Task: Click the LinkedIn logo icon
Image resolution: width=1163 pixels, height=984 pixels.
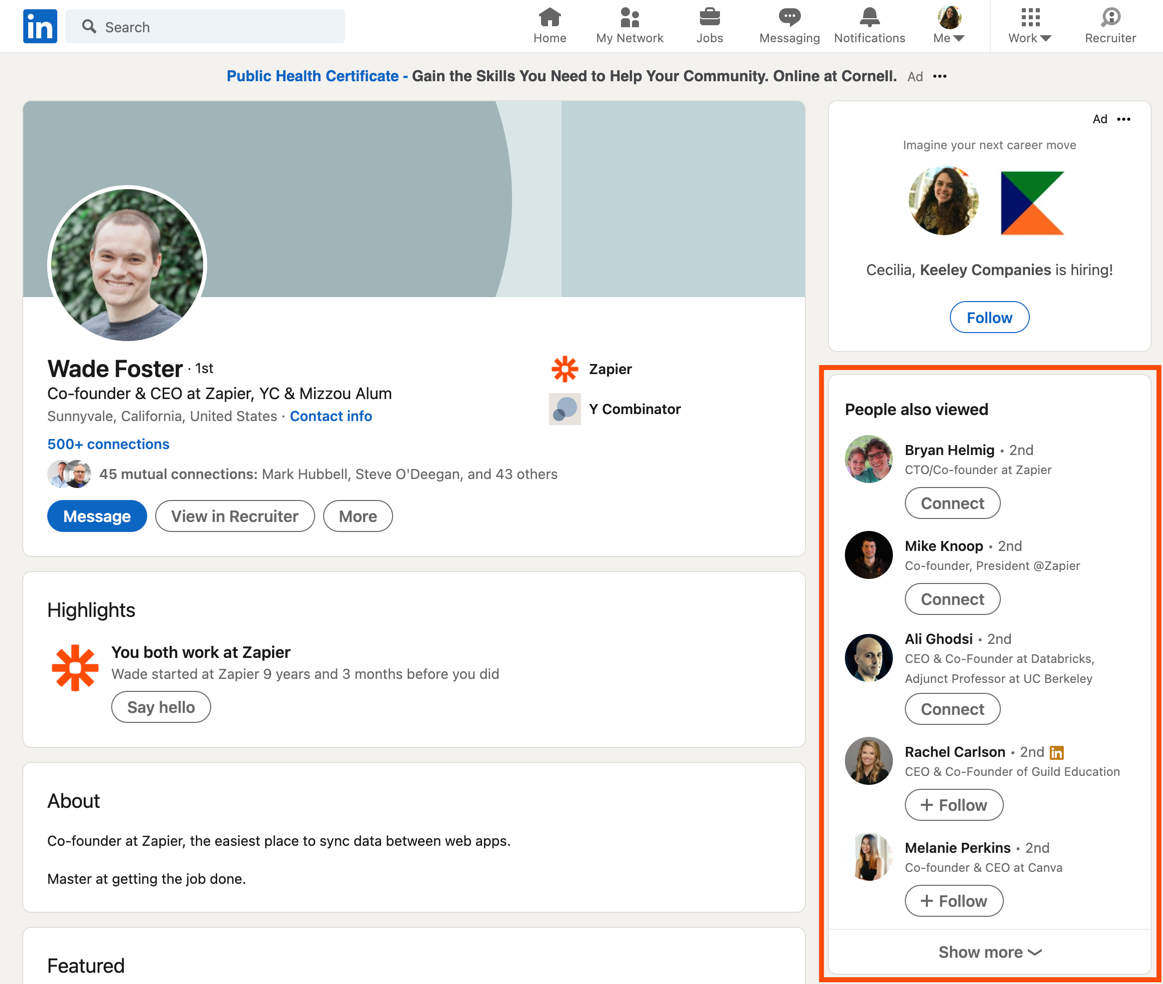Action: [40, 26]
